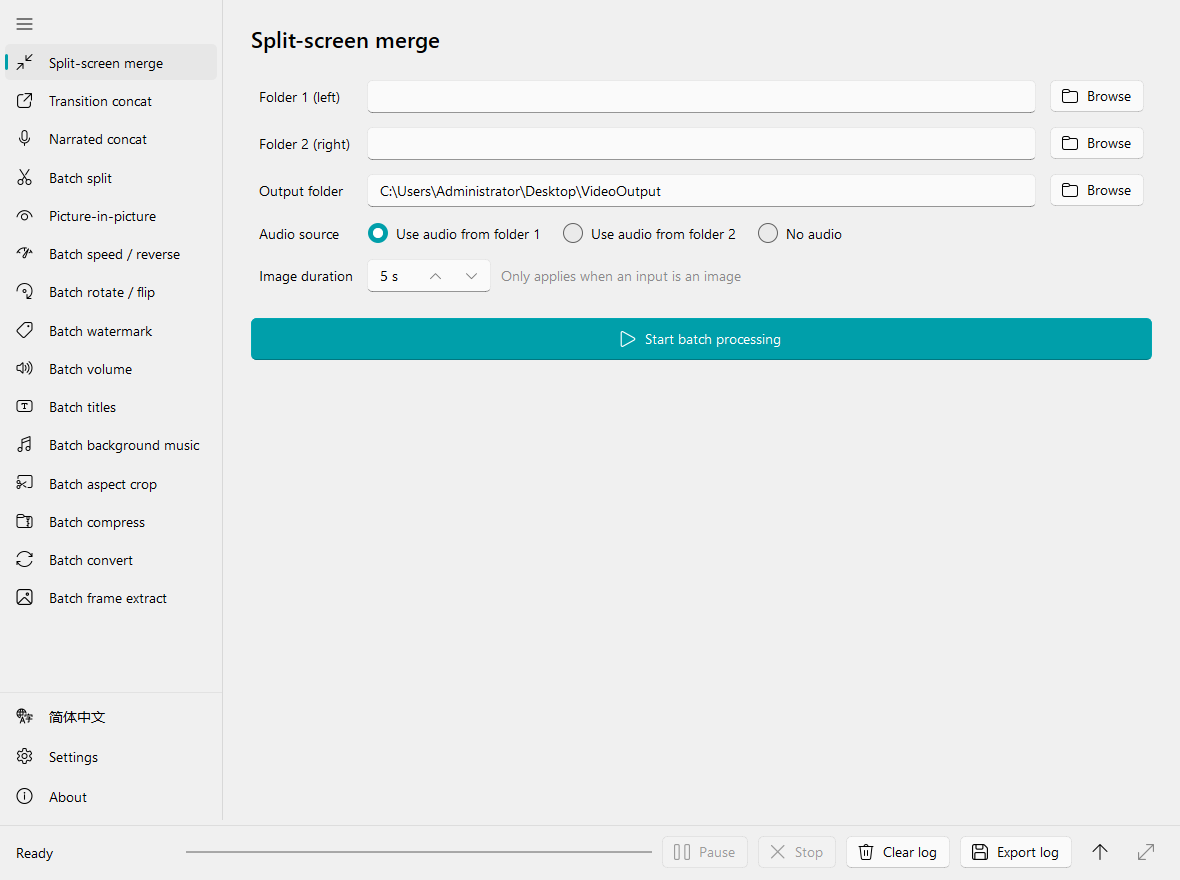The image size is (1180, 880).
Task: Click the Split-screen merge page heading
Action: tap(345, 41)
